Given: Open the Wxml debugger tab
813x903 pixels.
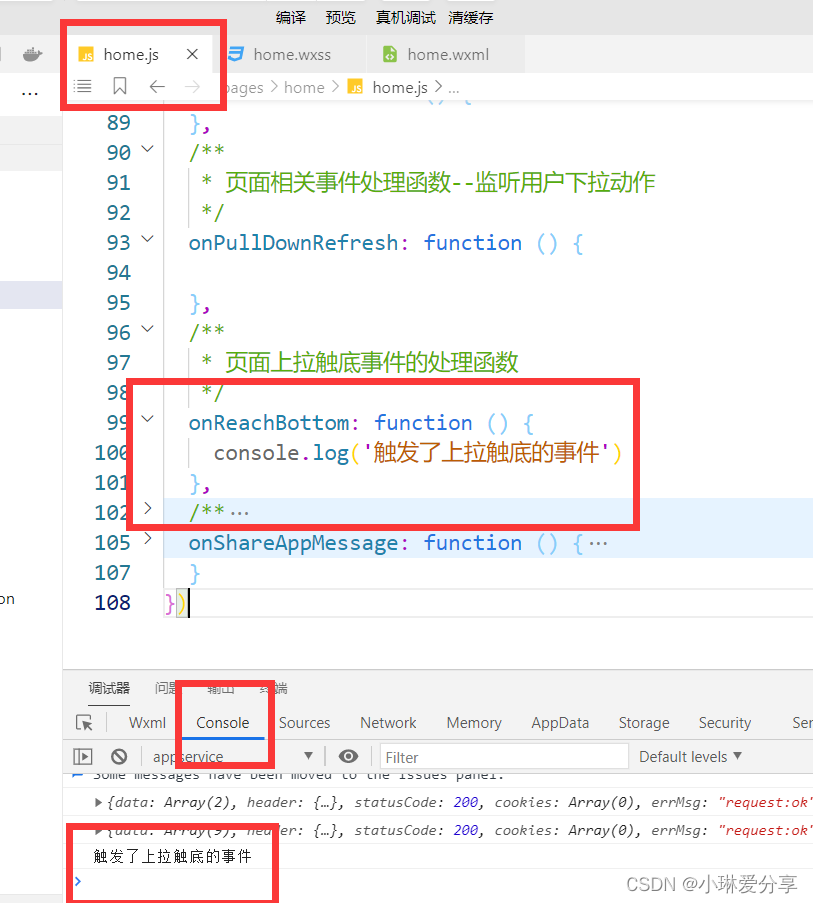Looking at the screenshot, I should coord(147,723).
